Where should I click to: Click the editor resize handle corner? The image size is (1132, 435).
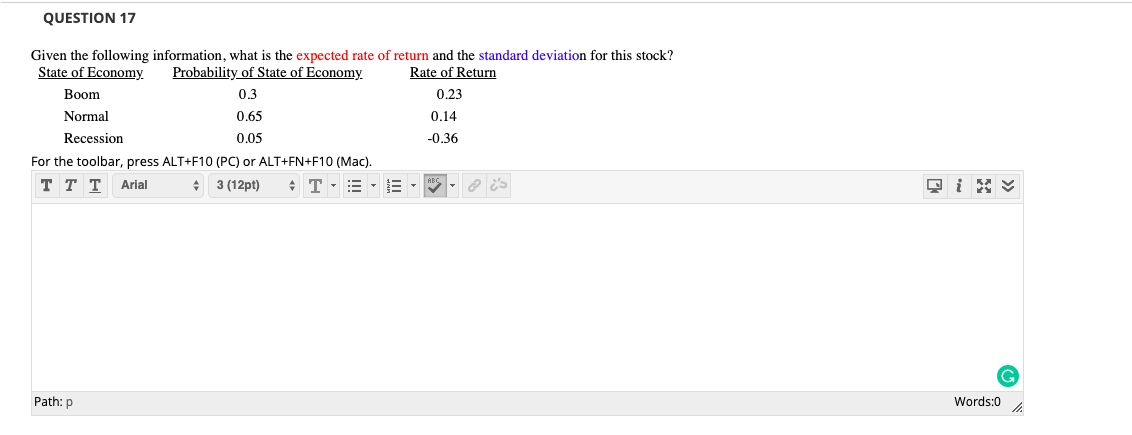click(1016, 408)
